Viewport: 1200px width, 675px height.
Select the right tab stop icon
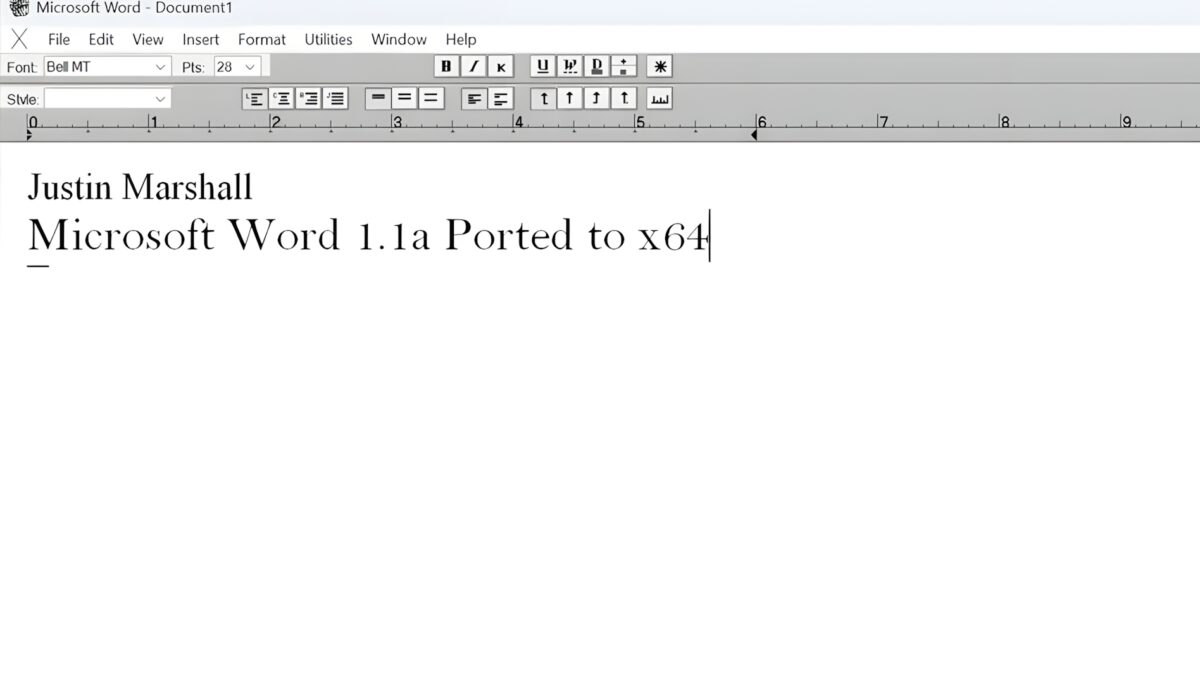pyautogui.click(x=597, y=98)
